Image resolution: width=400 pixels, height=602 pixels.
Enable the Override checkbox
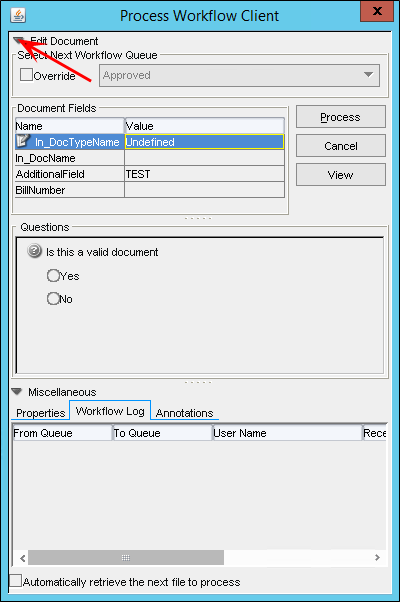26,74
